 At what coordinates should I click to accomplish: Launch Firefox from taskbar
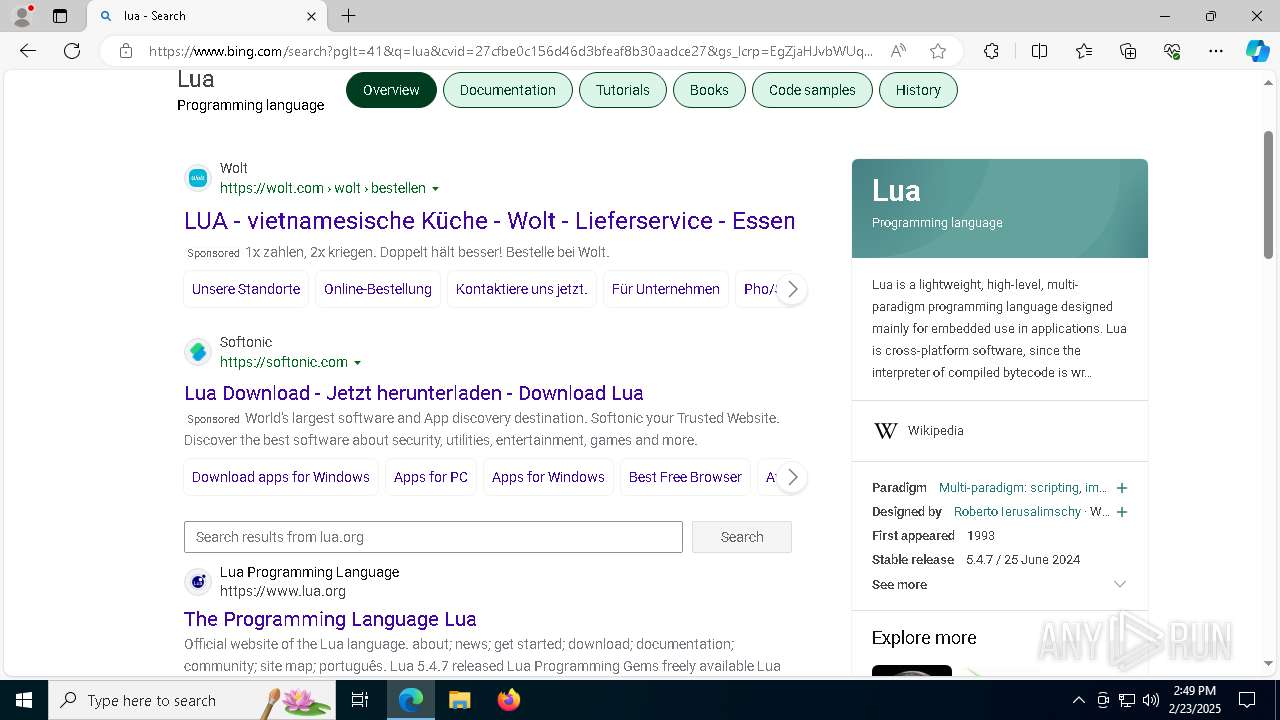pyautogui.click(x=509, y=700)
